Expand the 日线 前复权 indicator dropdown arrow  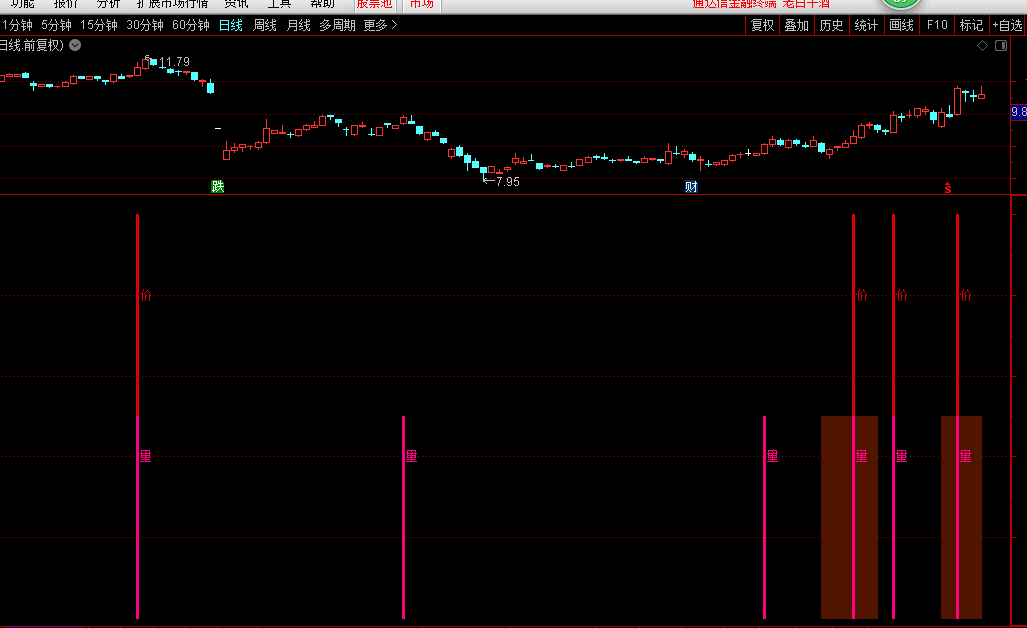coord(76,45)
